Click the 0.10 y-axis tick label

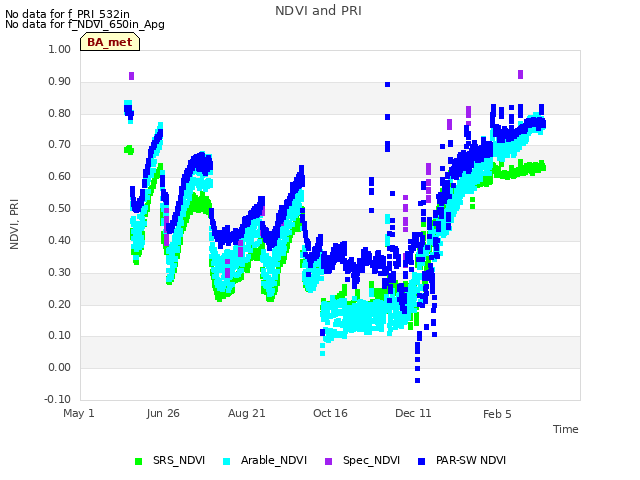point(60,336)
